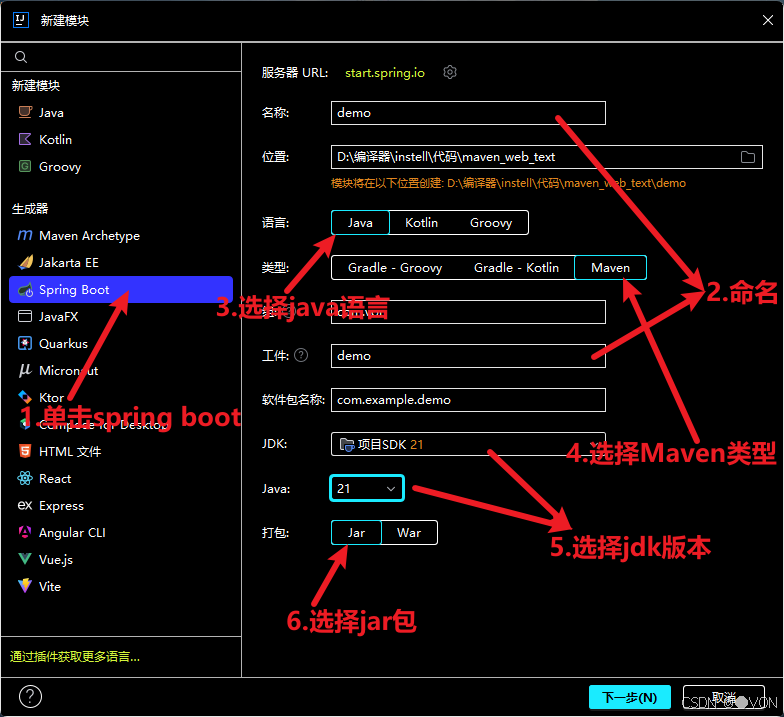Browse location with folder icon
Image resolution: width=784 pixels, height=717 pixels.
point(748,157)
